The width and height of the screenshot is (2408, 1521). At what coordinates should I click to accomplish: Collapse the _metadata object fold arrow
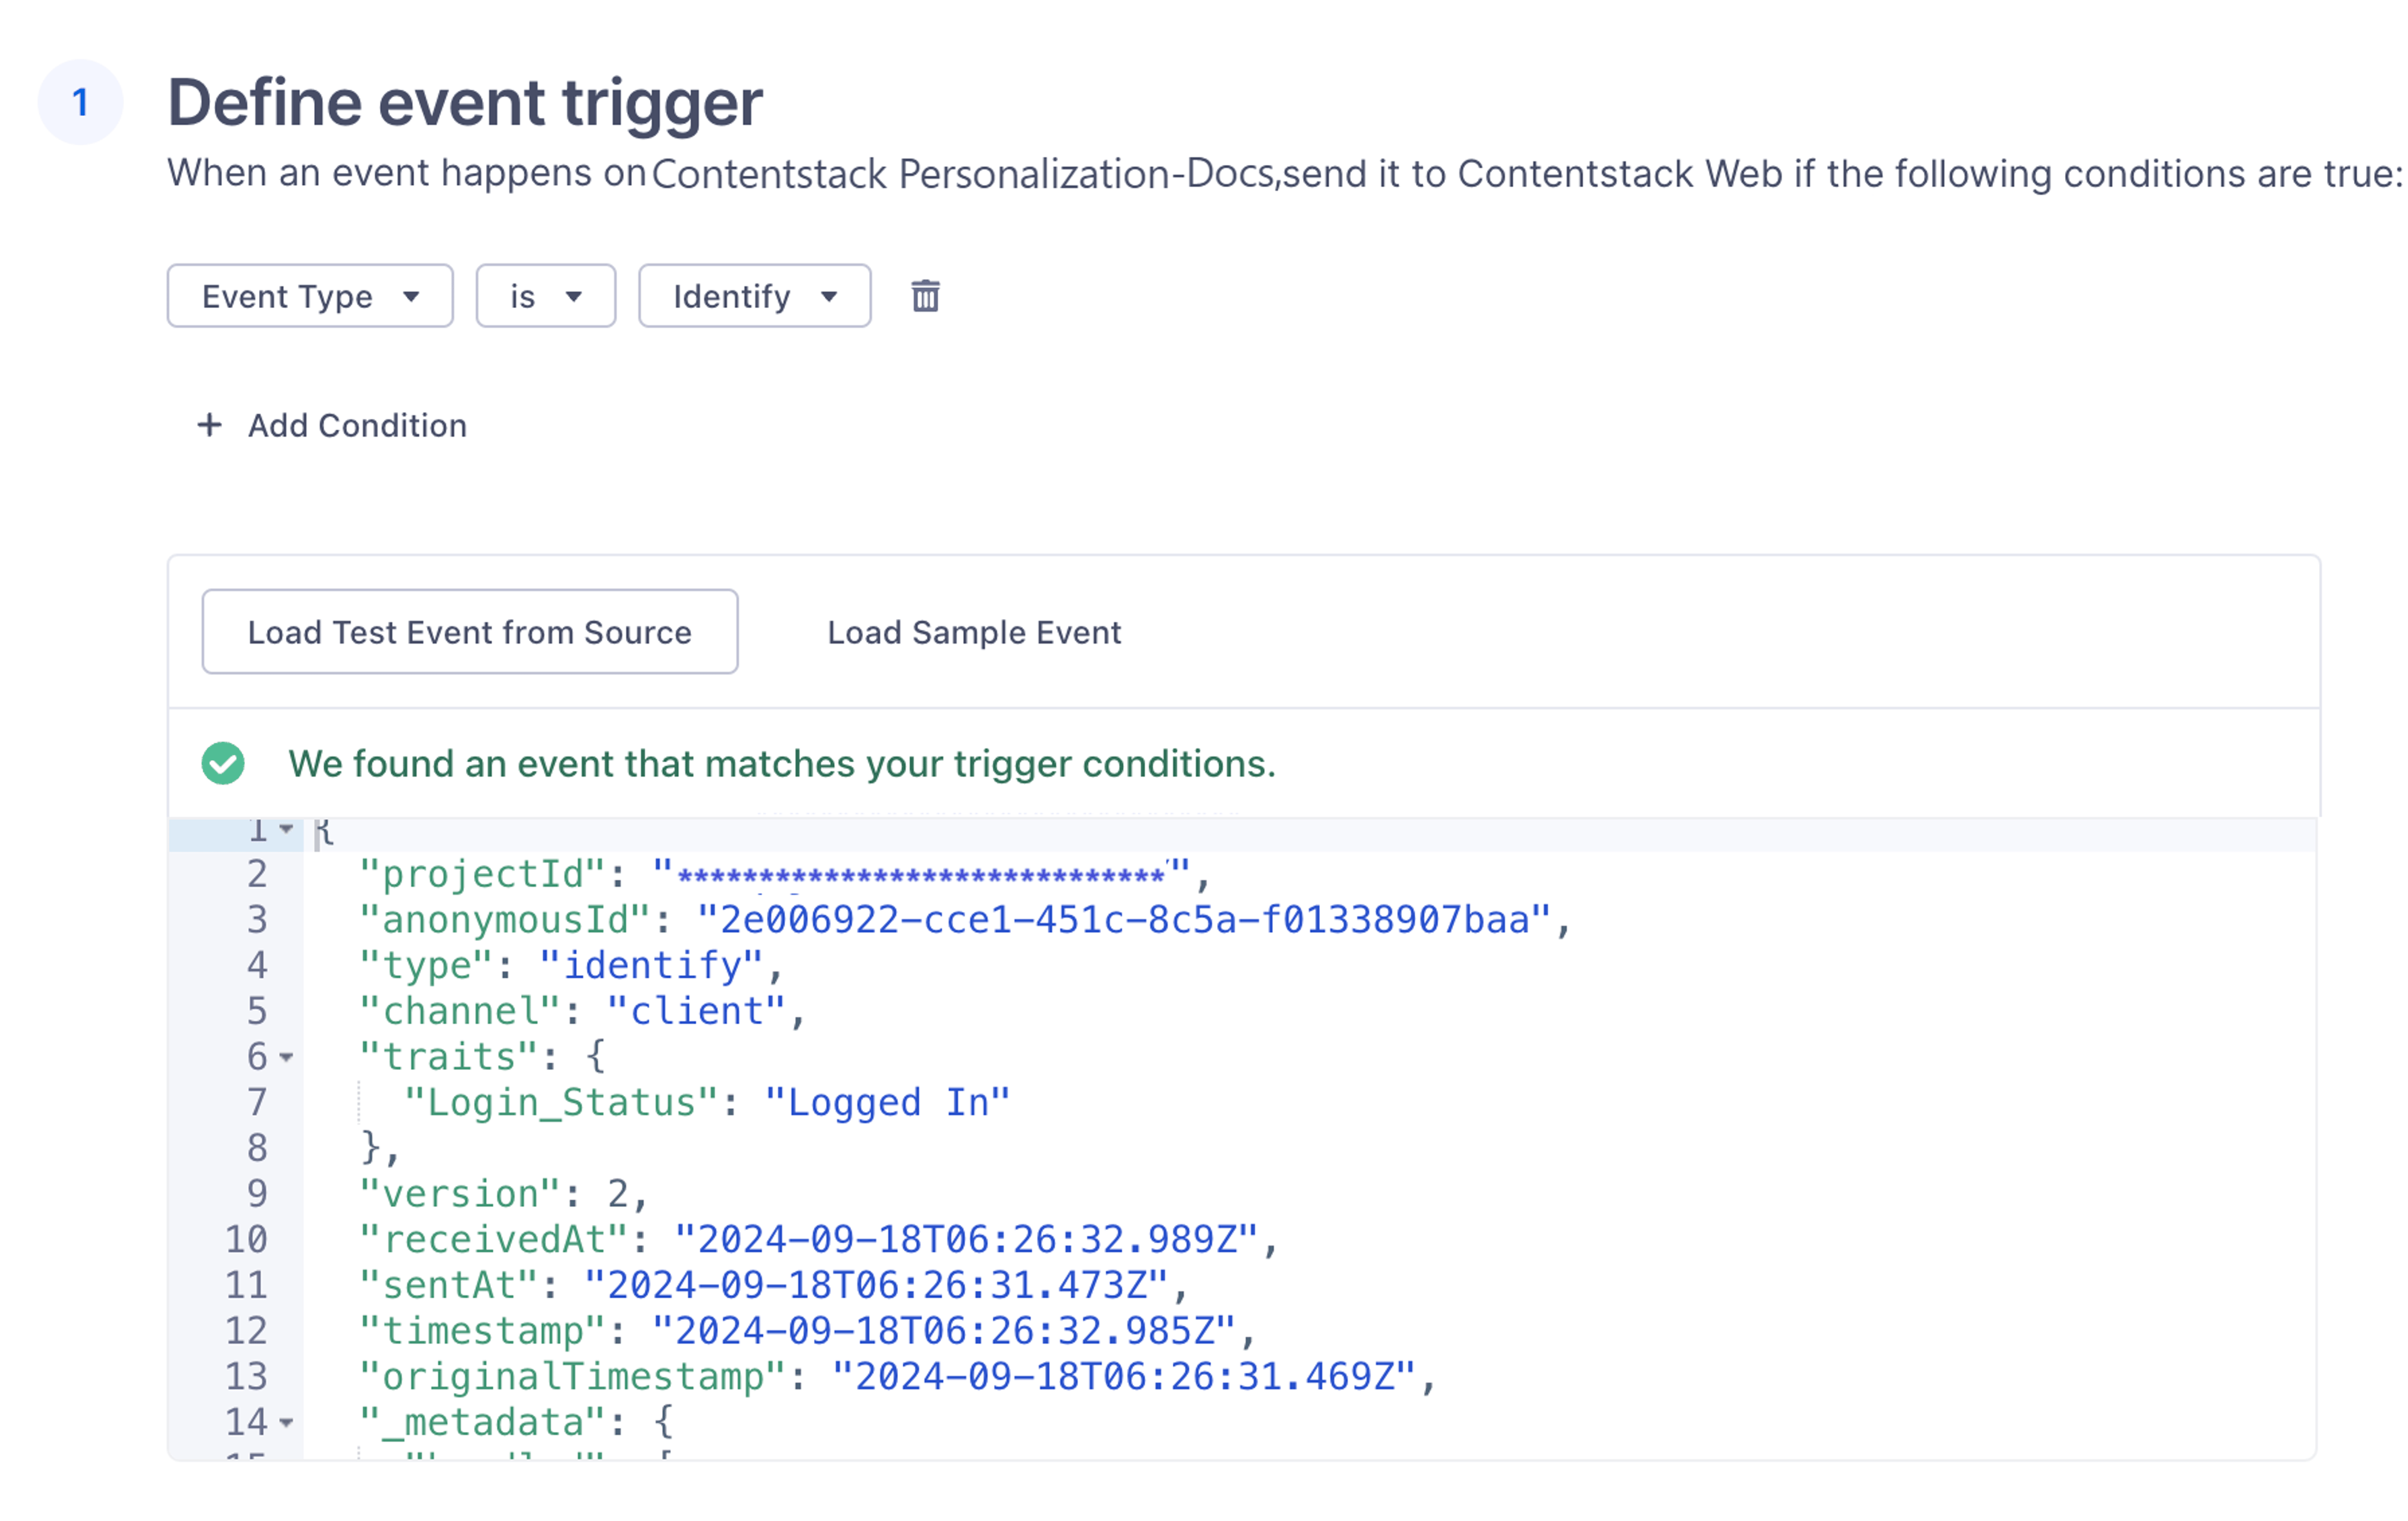coord(287,1423)
